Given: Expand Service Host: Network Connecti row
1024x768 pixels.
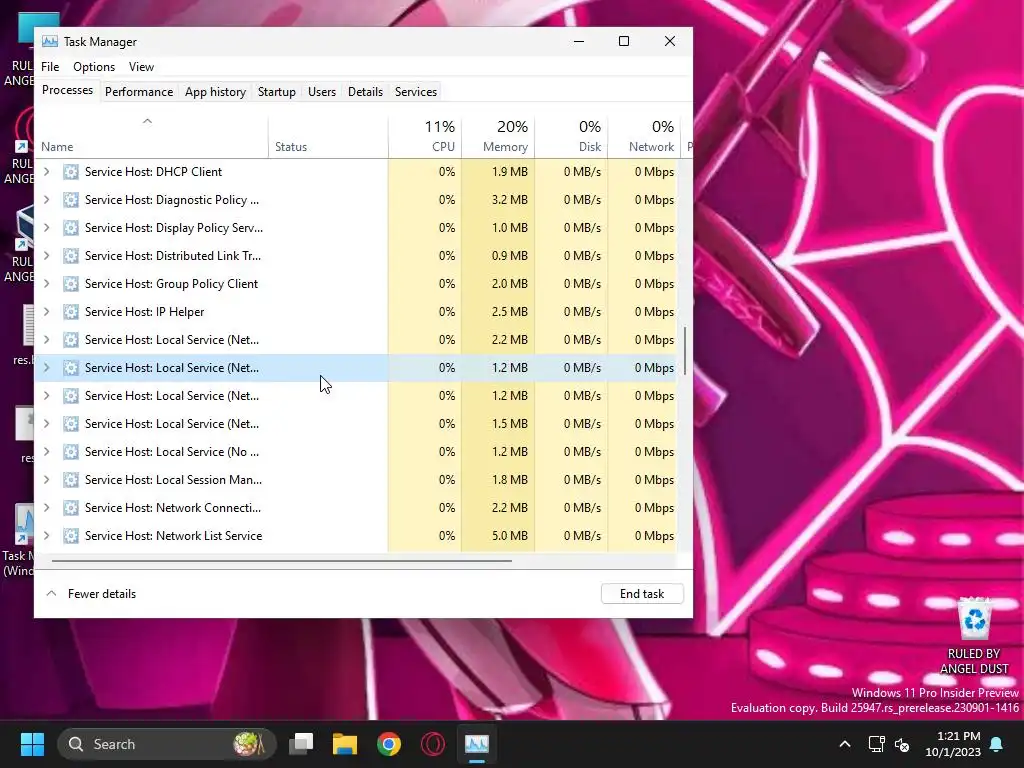Looking at the screenshot, I should coord(46,508).
